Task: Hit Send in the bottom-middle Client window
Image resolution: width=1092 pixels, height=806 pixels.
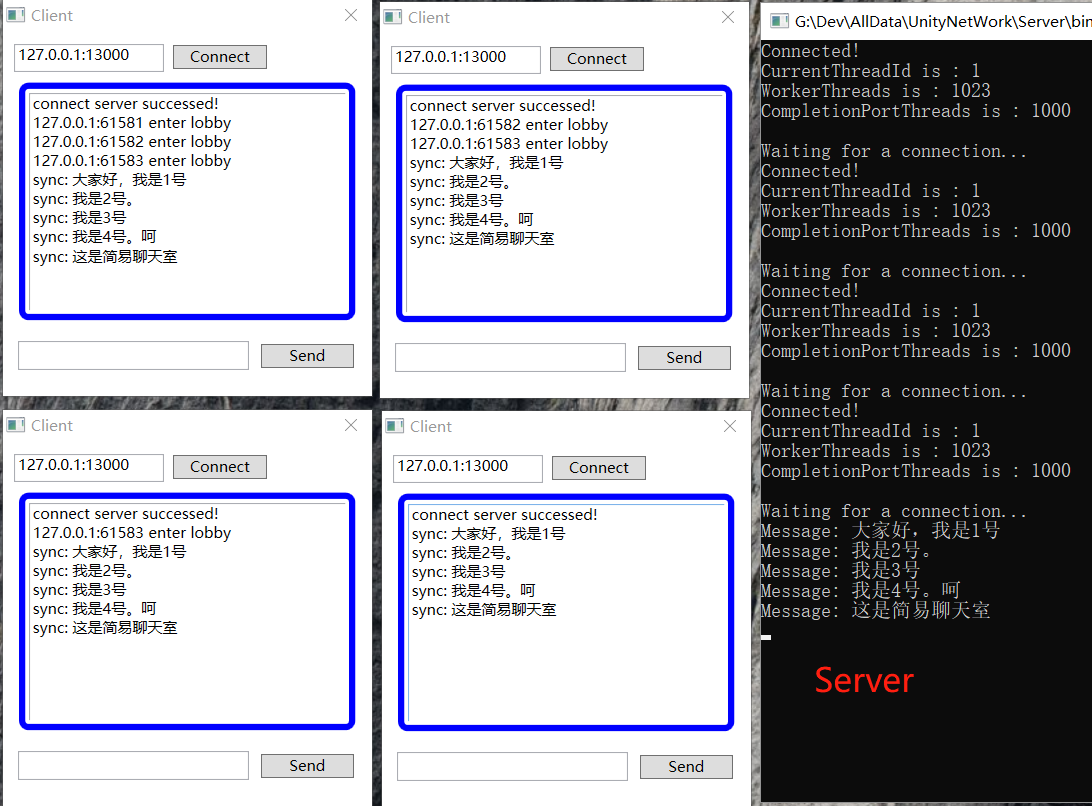Action: [686, 767]
